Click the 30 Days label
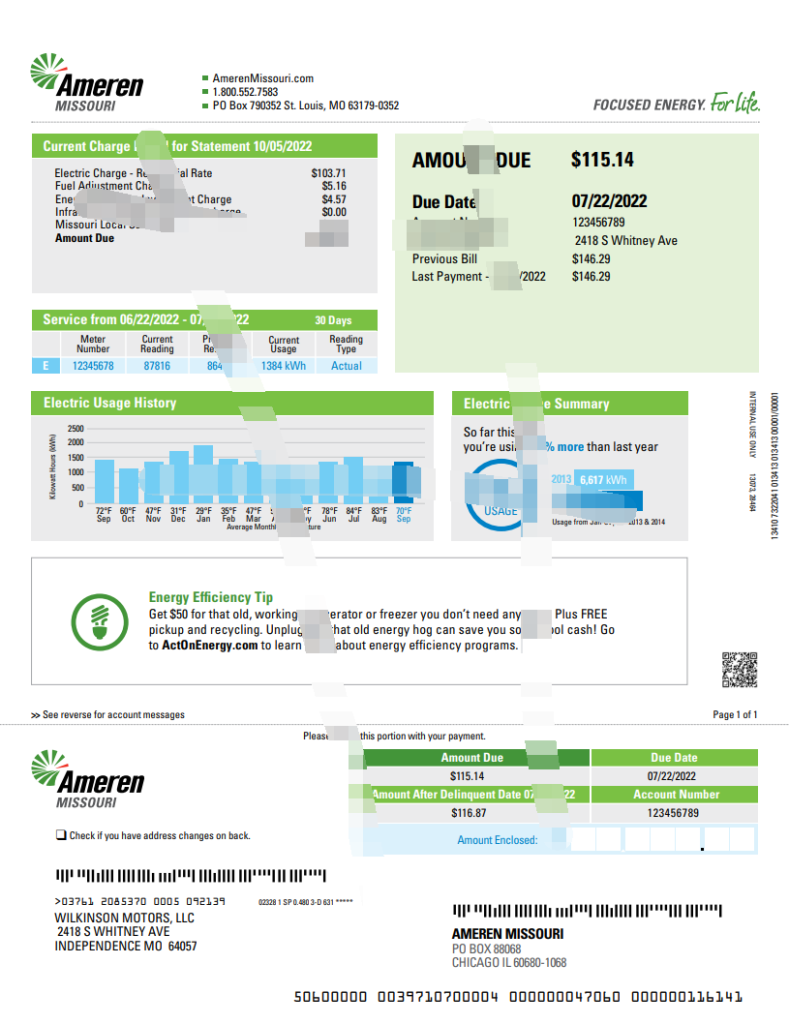 pos(333,320)
